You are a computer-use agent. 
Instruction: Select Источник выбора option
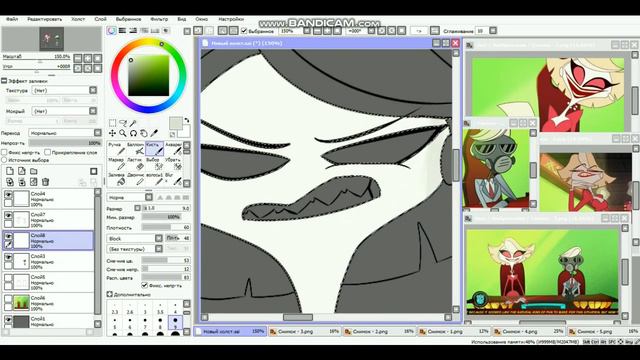click(x=4, y=160)
